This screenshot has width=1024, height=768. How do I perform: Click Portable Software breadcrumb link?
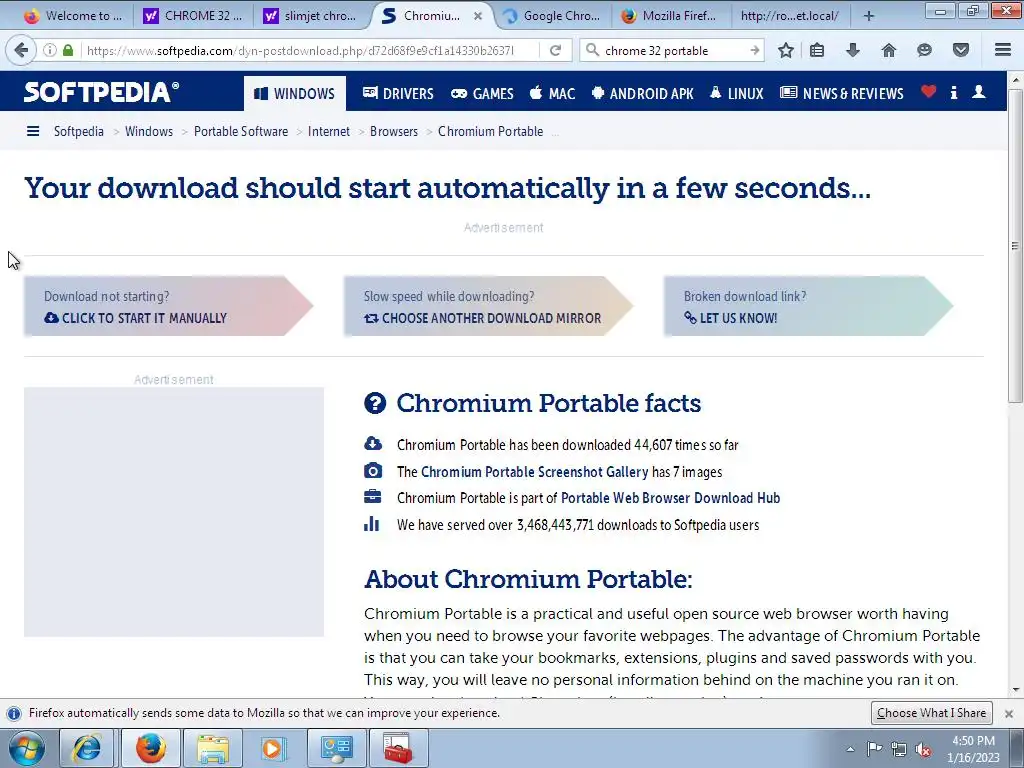point(241,131)
